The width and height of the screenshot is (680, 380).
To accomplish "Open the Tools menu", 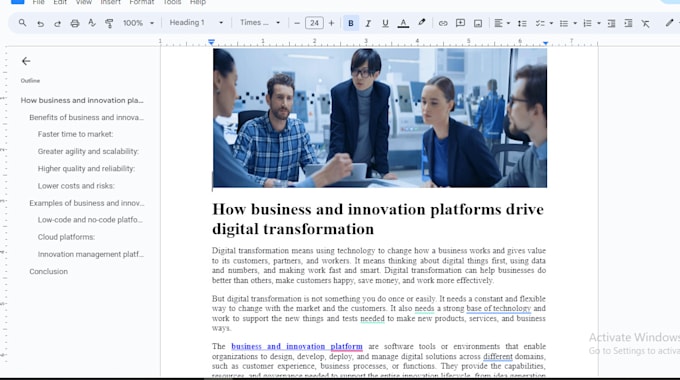I will point(172,2).
